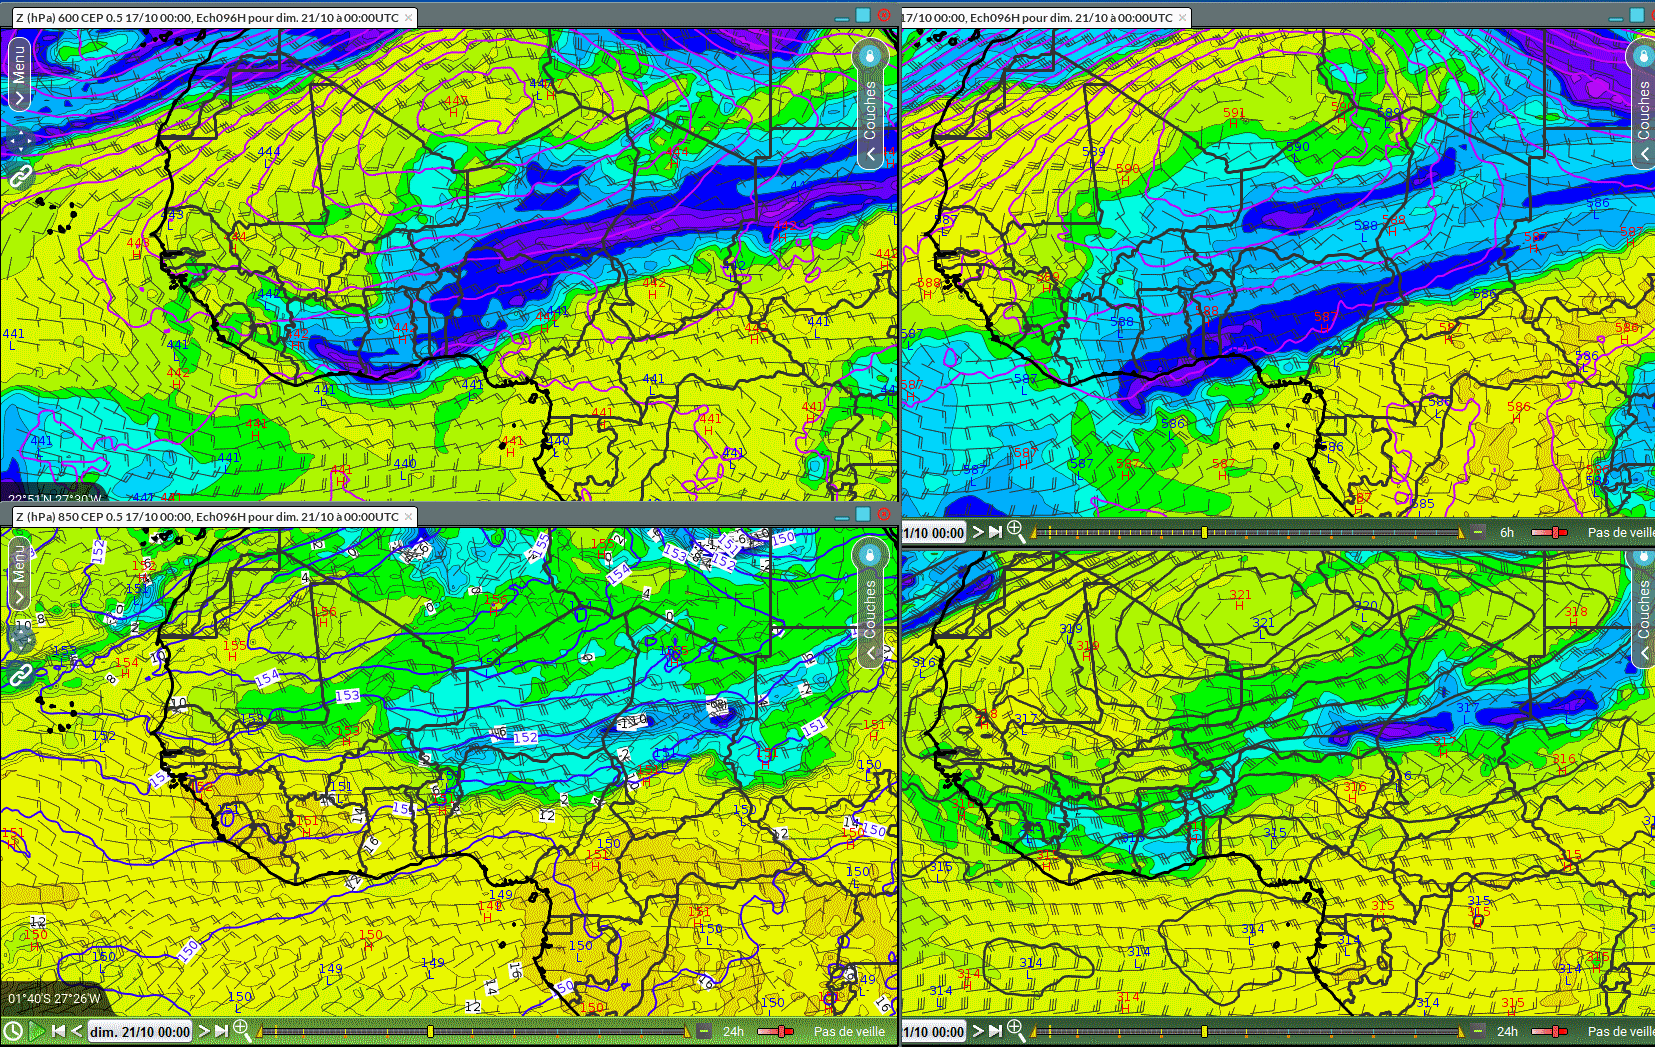Image resolution: width=1655 pixels, height=1047 pixels.
Task: Click the red circular button above the 850 hPa map
Action: tap(884, 514)
